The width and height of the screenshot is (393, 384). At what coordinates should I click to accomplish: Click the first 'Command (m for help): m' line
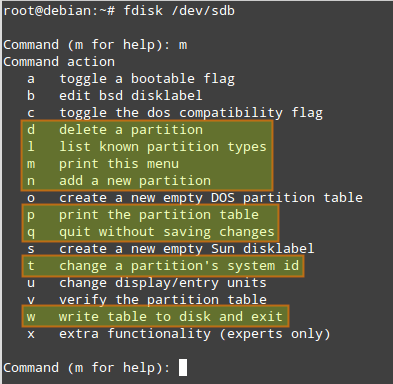tap(95, 45)
